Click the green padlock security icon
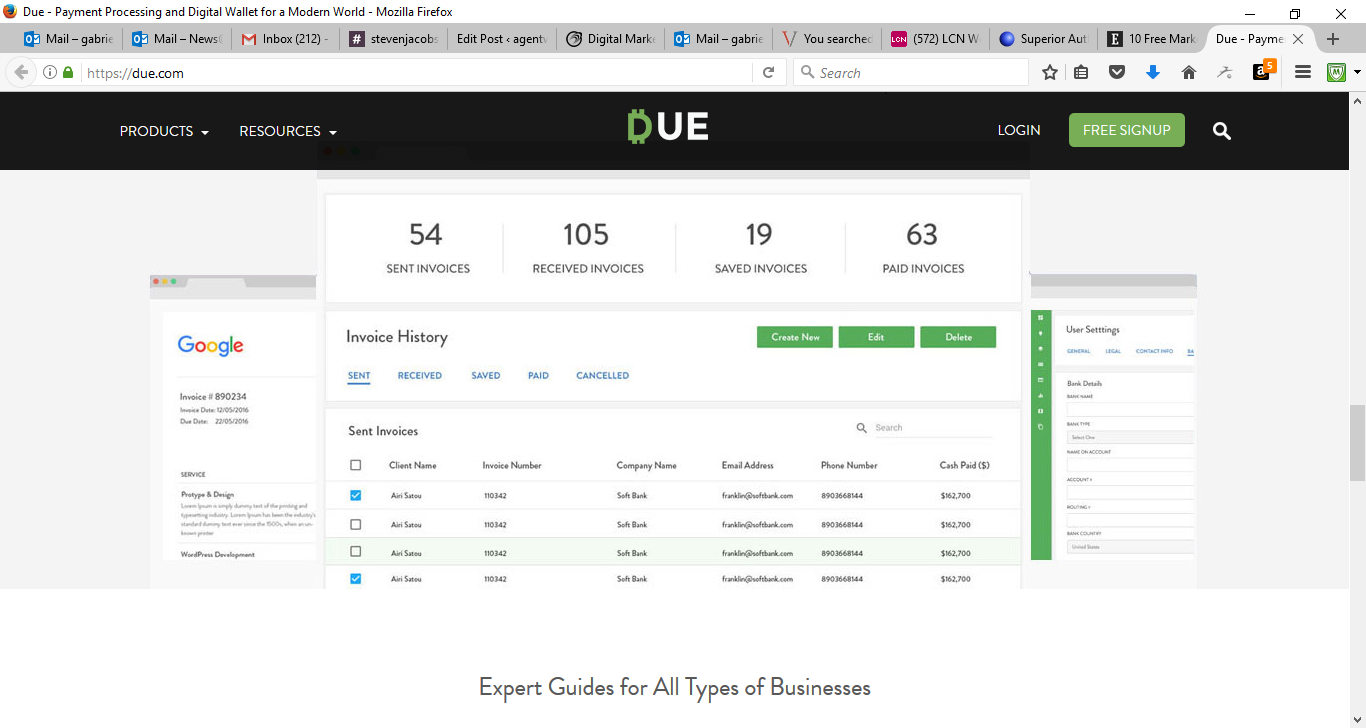Viewport: 1366px width, 728px height. pyautogui.click(x=68, y=72)
